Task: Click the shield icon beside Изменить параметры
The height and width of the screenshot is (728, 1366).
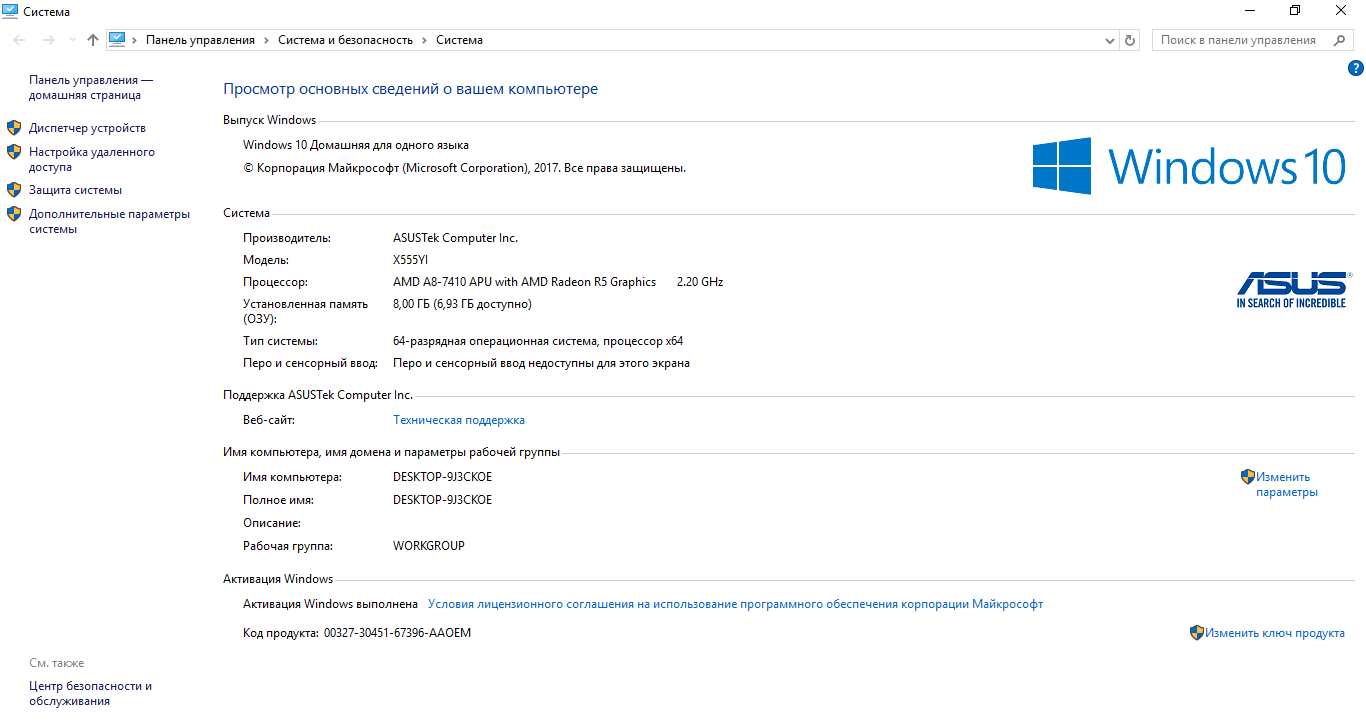Action: [1247, 477]
